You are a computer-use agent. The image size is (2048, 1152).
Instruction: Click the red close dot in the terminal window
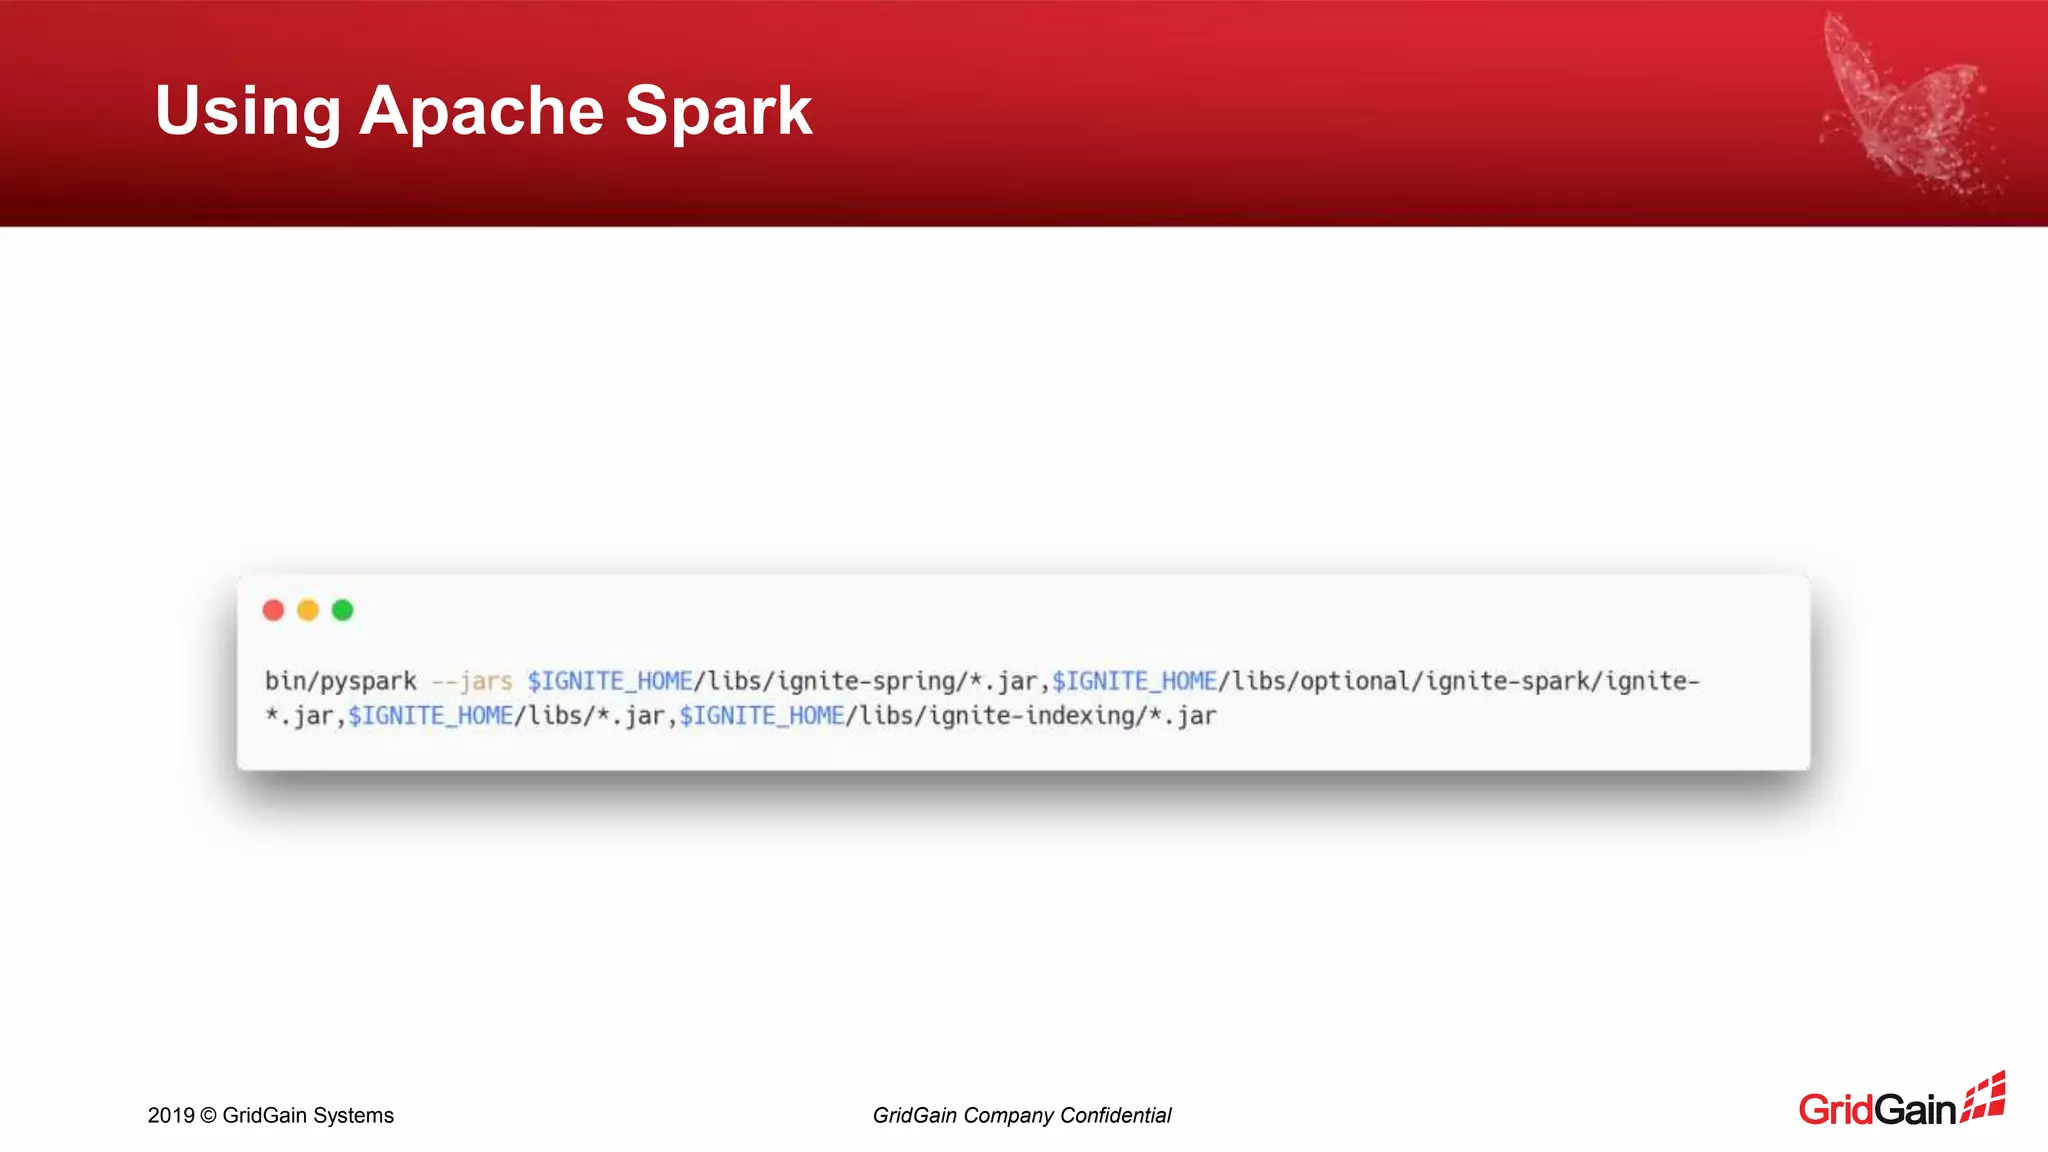tap(273, 610)
